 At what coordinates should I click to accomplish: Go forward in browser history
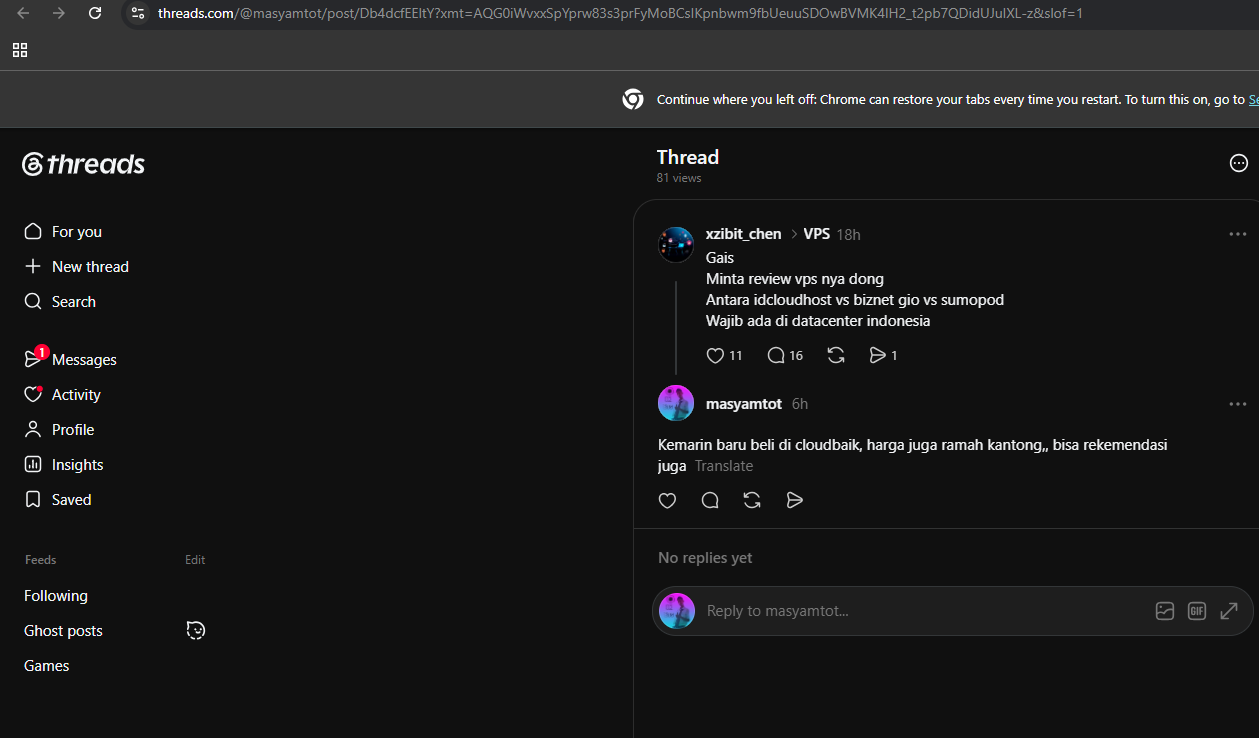click(x=59, y=13)
